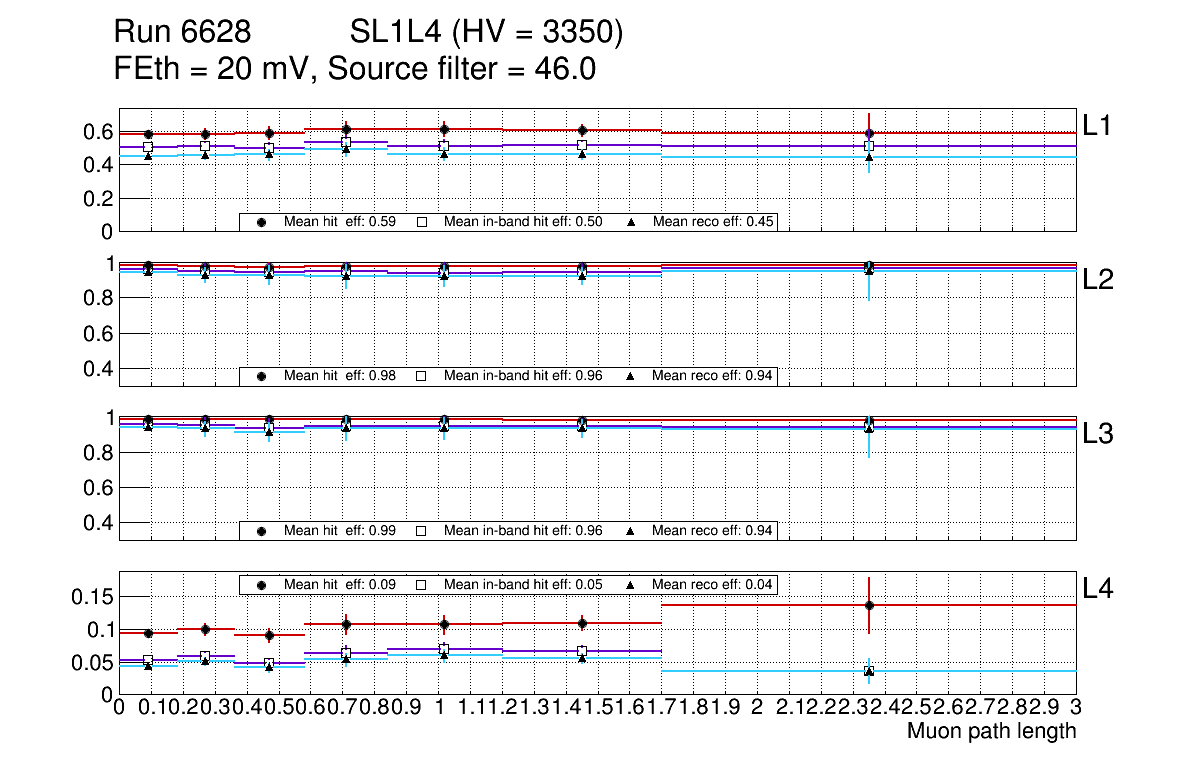Screen dimensions: 1196x772
Task: Click the filled circle legend marker in L1 panel
Action: [261, 222]
